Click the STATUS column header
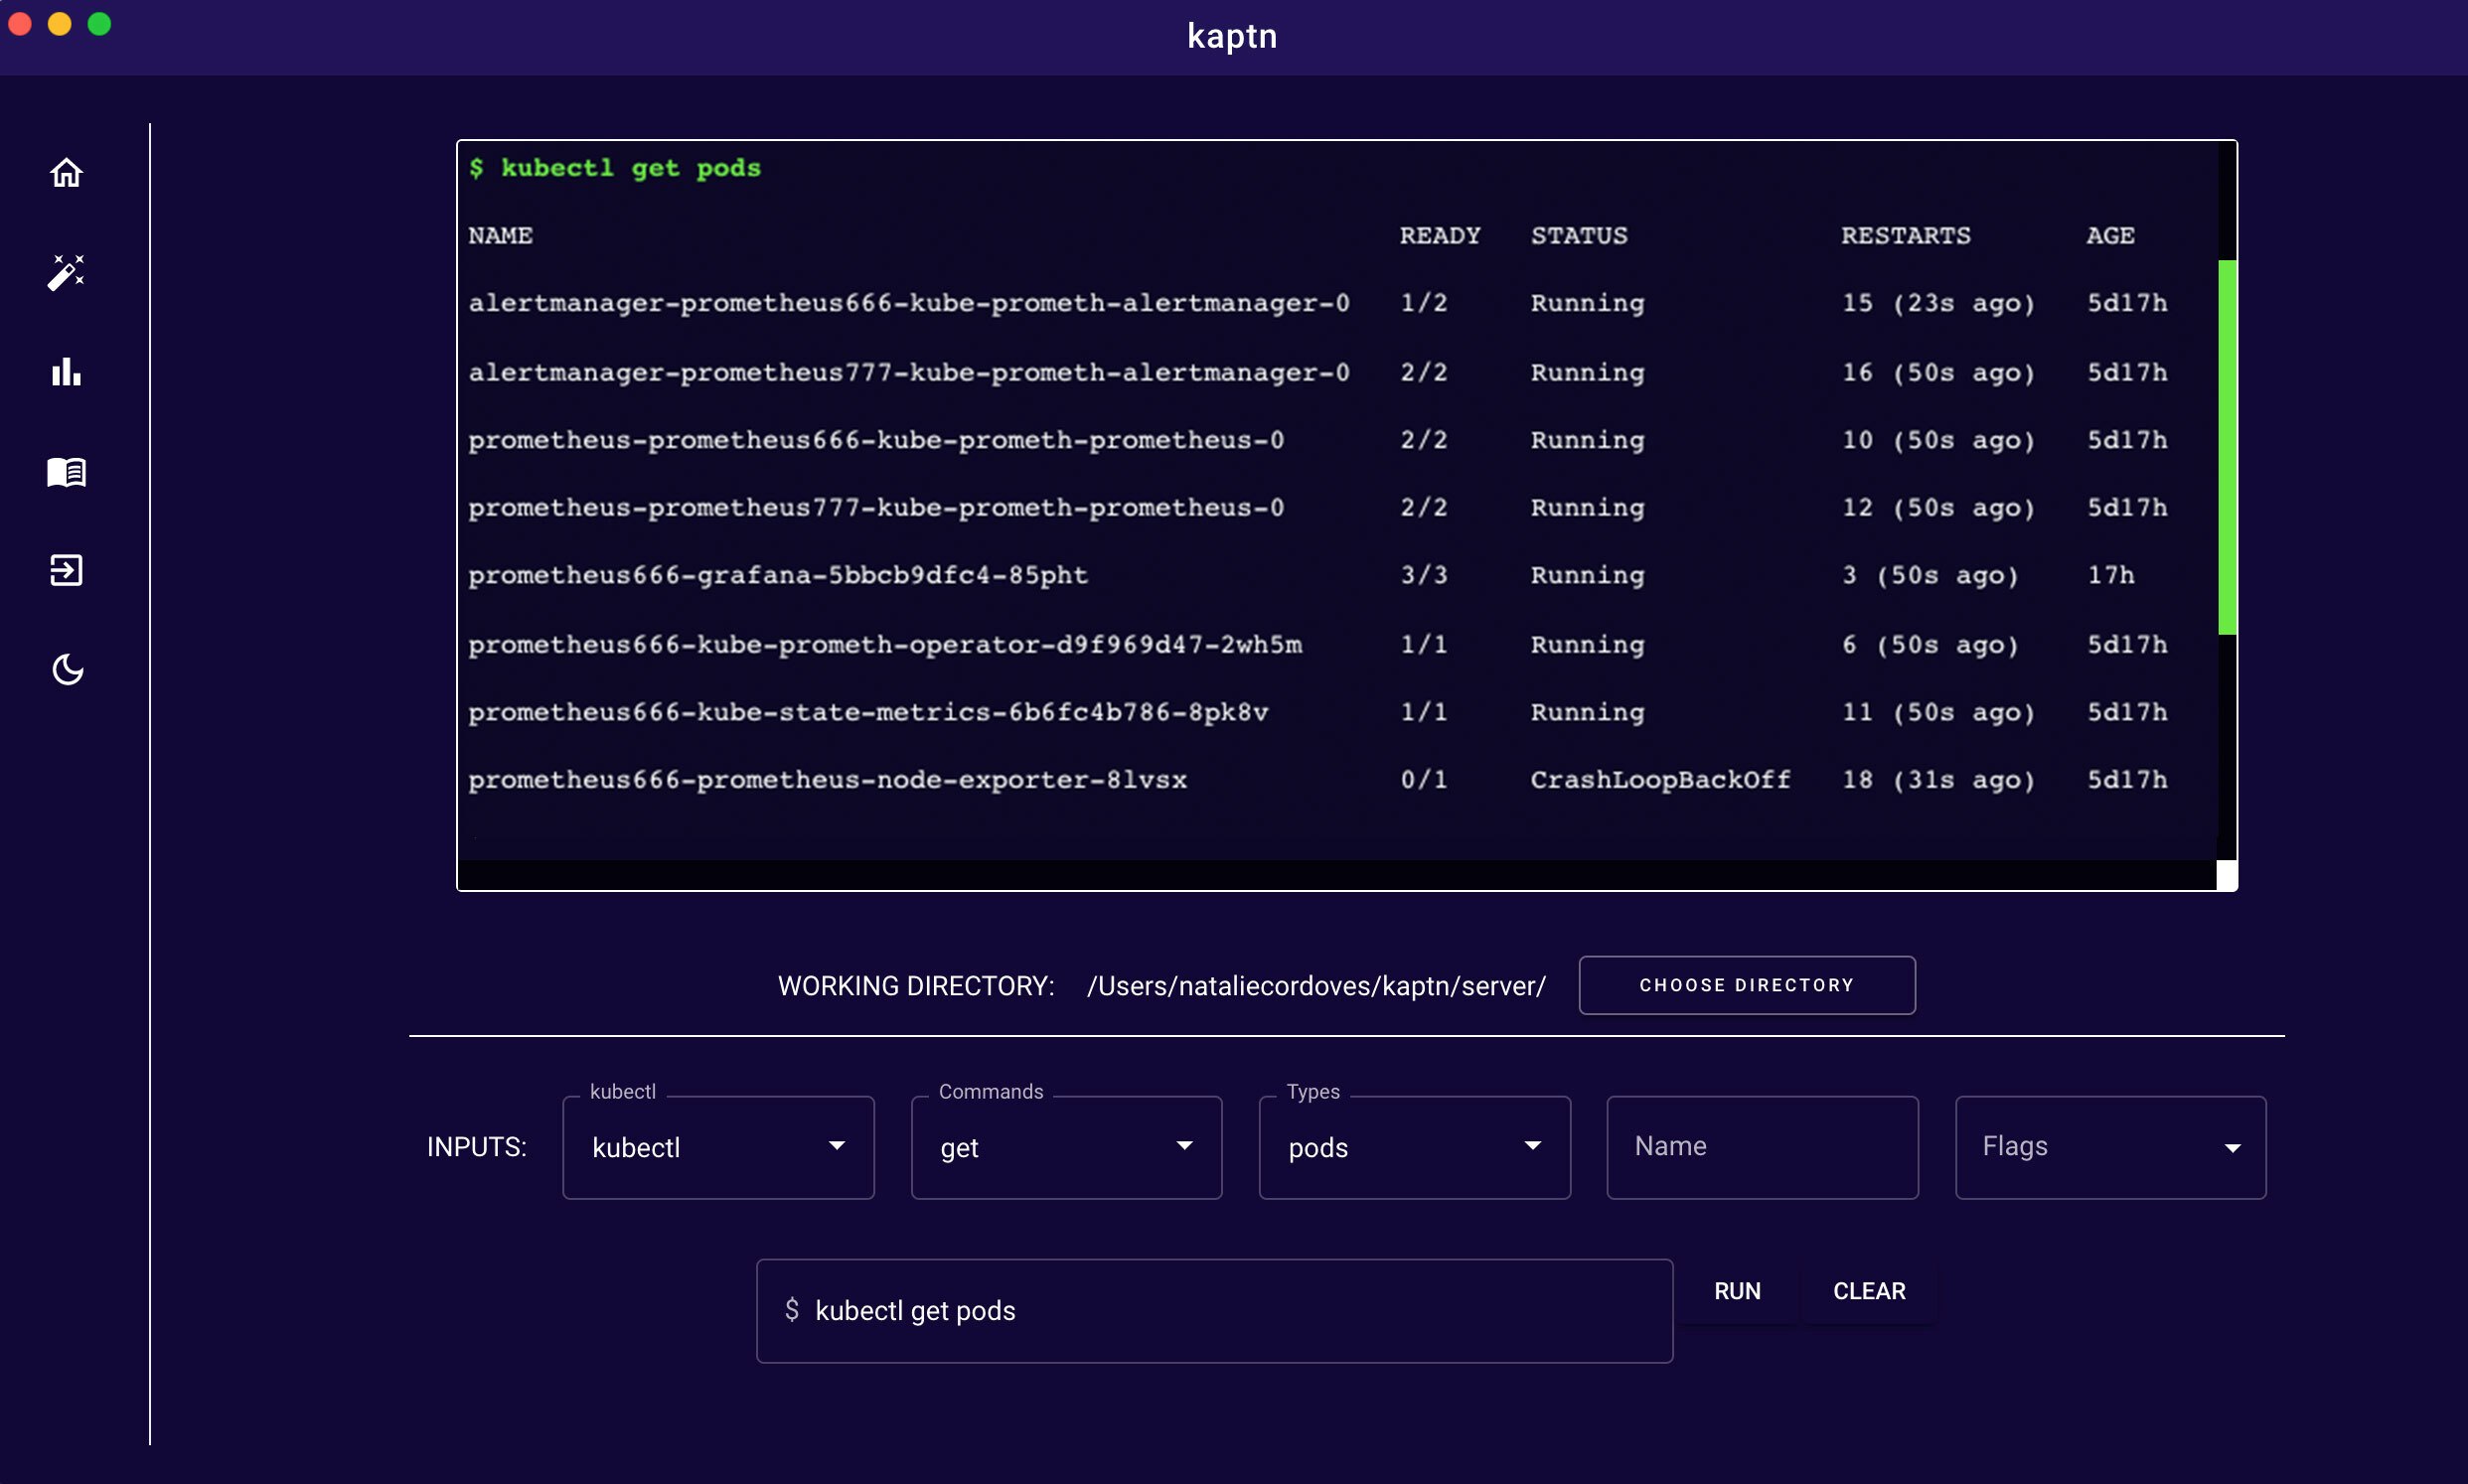2468x1484 pixels. 1579,236
